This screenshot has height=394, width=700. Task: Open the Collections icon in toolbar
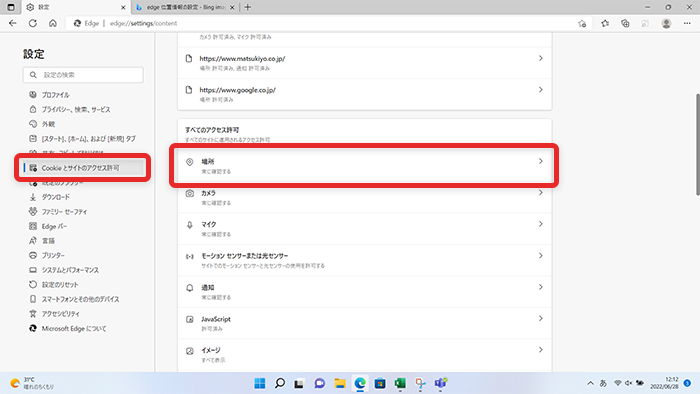click(x=625, y=24)
